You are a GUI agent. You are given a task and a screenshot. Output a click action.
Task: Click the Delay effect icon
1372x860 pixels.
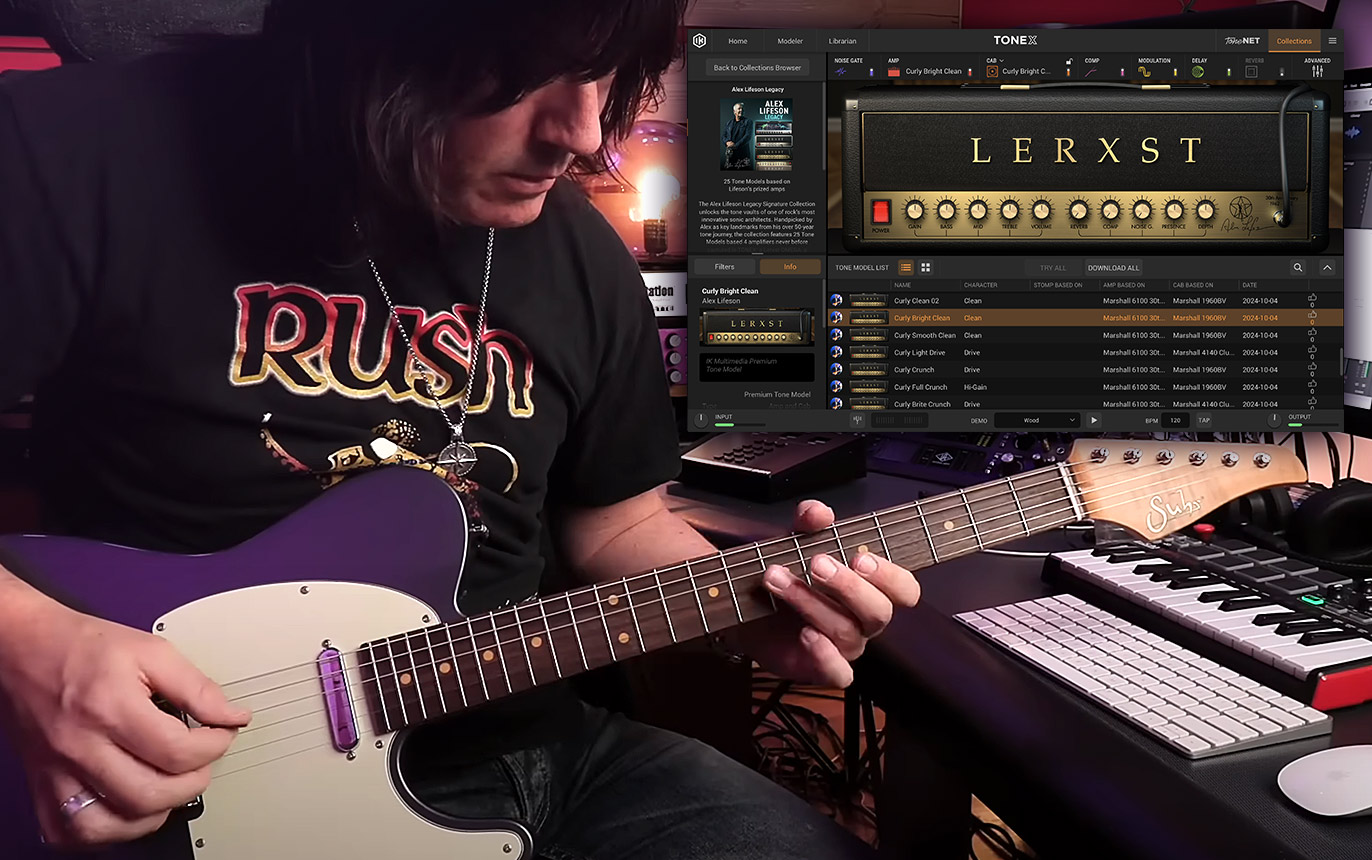pos(1197,72)
